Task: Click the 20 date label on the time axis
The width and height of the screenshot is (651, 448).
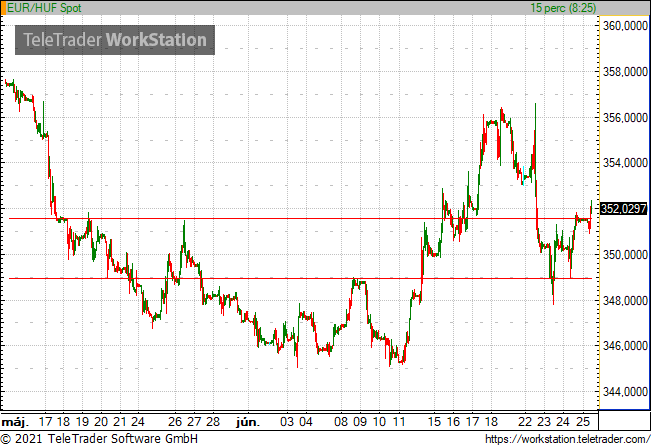Action: click(x=101, y=422)
